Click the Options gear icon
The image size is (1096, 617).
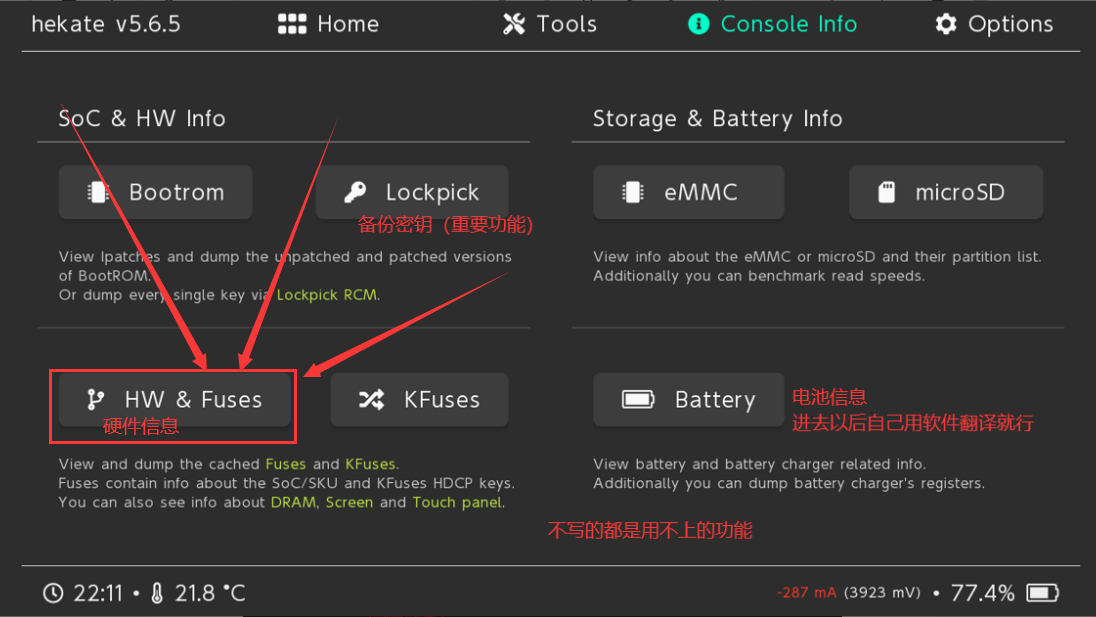(946, 24)
